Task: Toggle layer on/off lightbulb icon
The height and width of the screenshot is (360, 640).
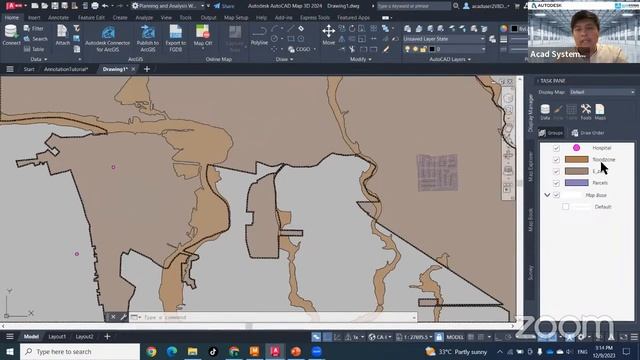Action: pyautogui.click(x=407, y=49)
